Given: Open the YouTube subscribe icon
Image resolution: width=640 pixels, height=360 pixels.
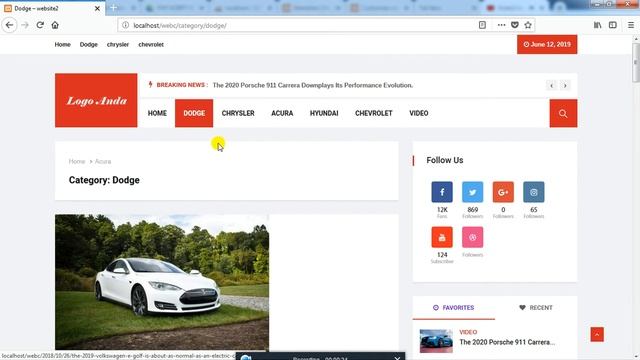Looking at the screenshot, I should (x=442, y=237).
